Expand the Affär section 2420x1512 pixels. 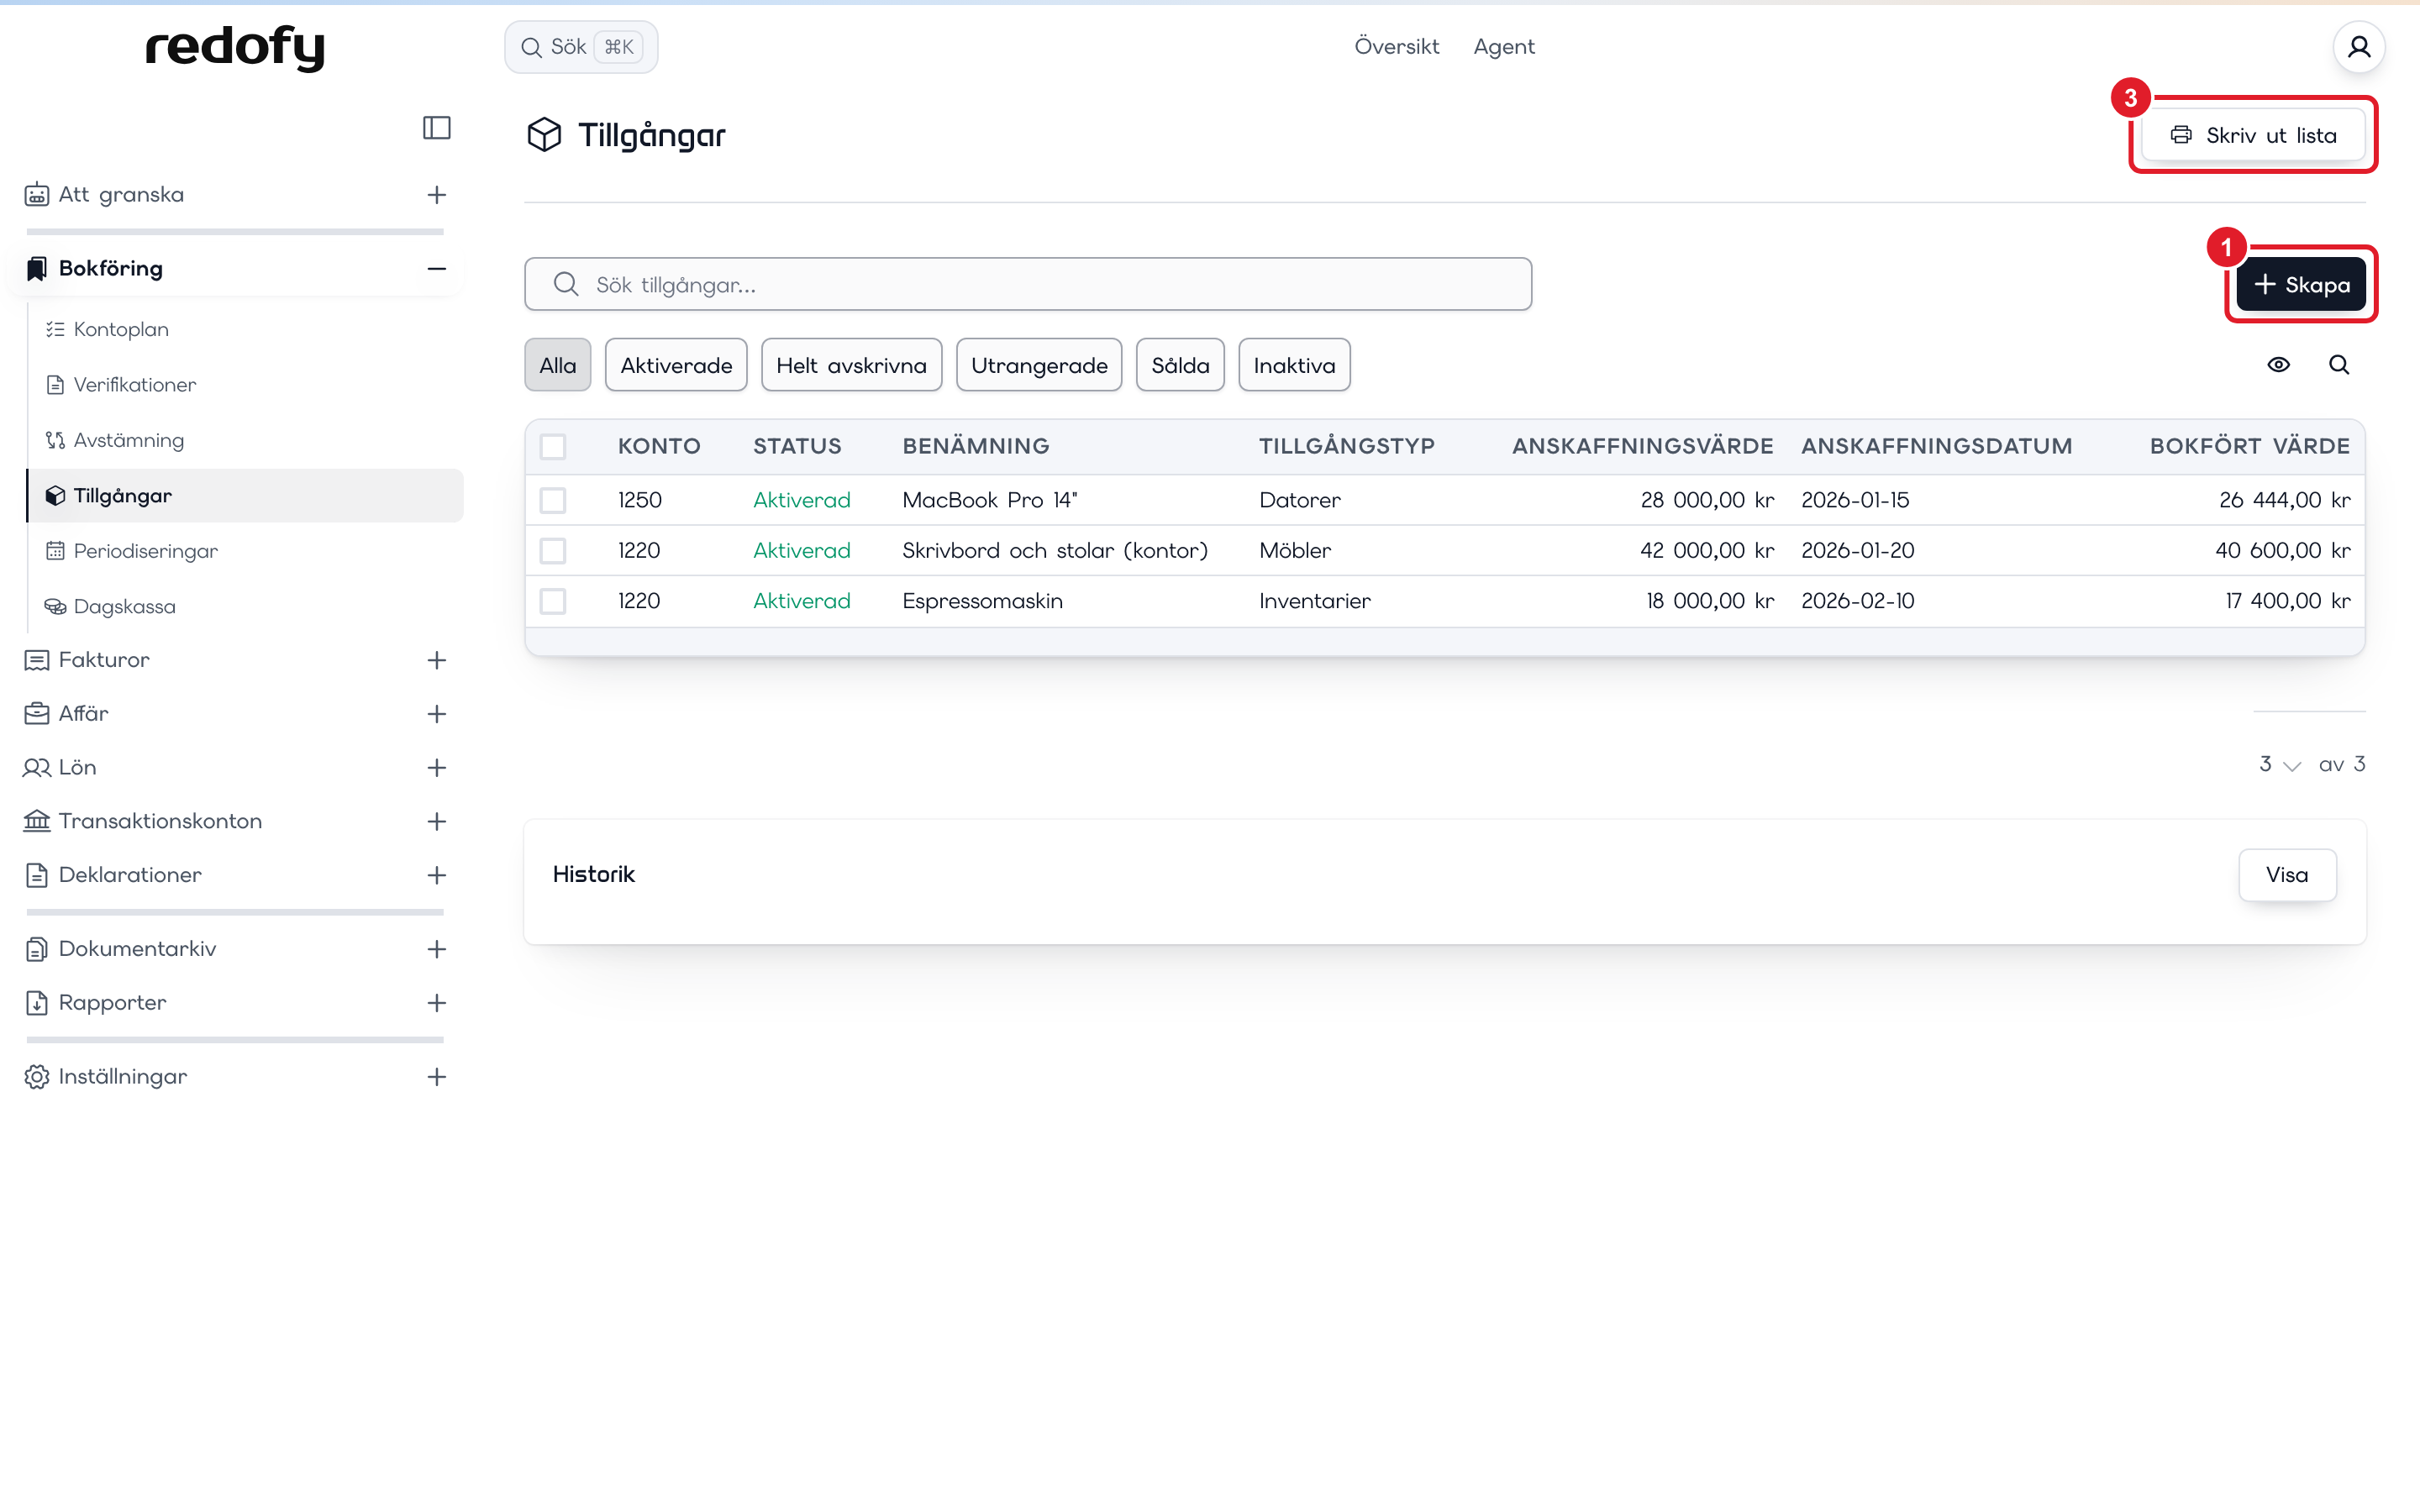pyautogui.click(x=437, y=713)
